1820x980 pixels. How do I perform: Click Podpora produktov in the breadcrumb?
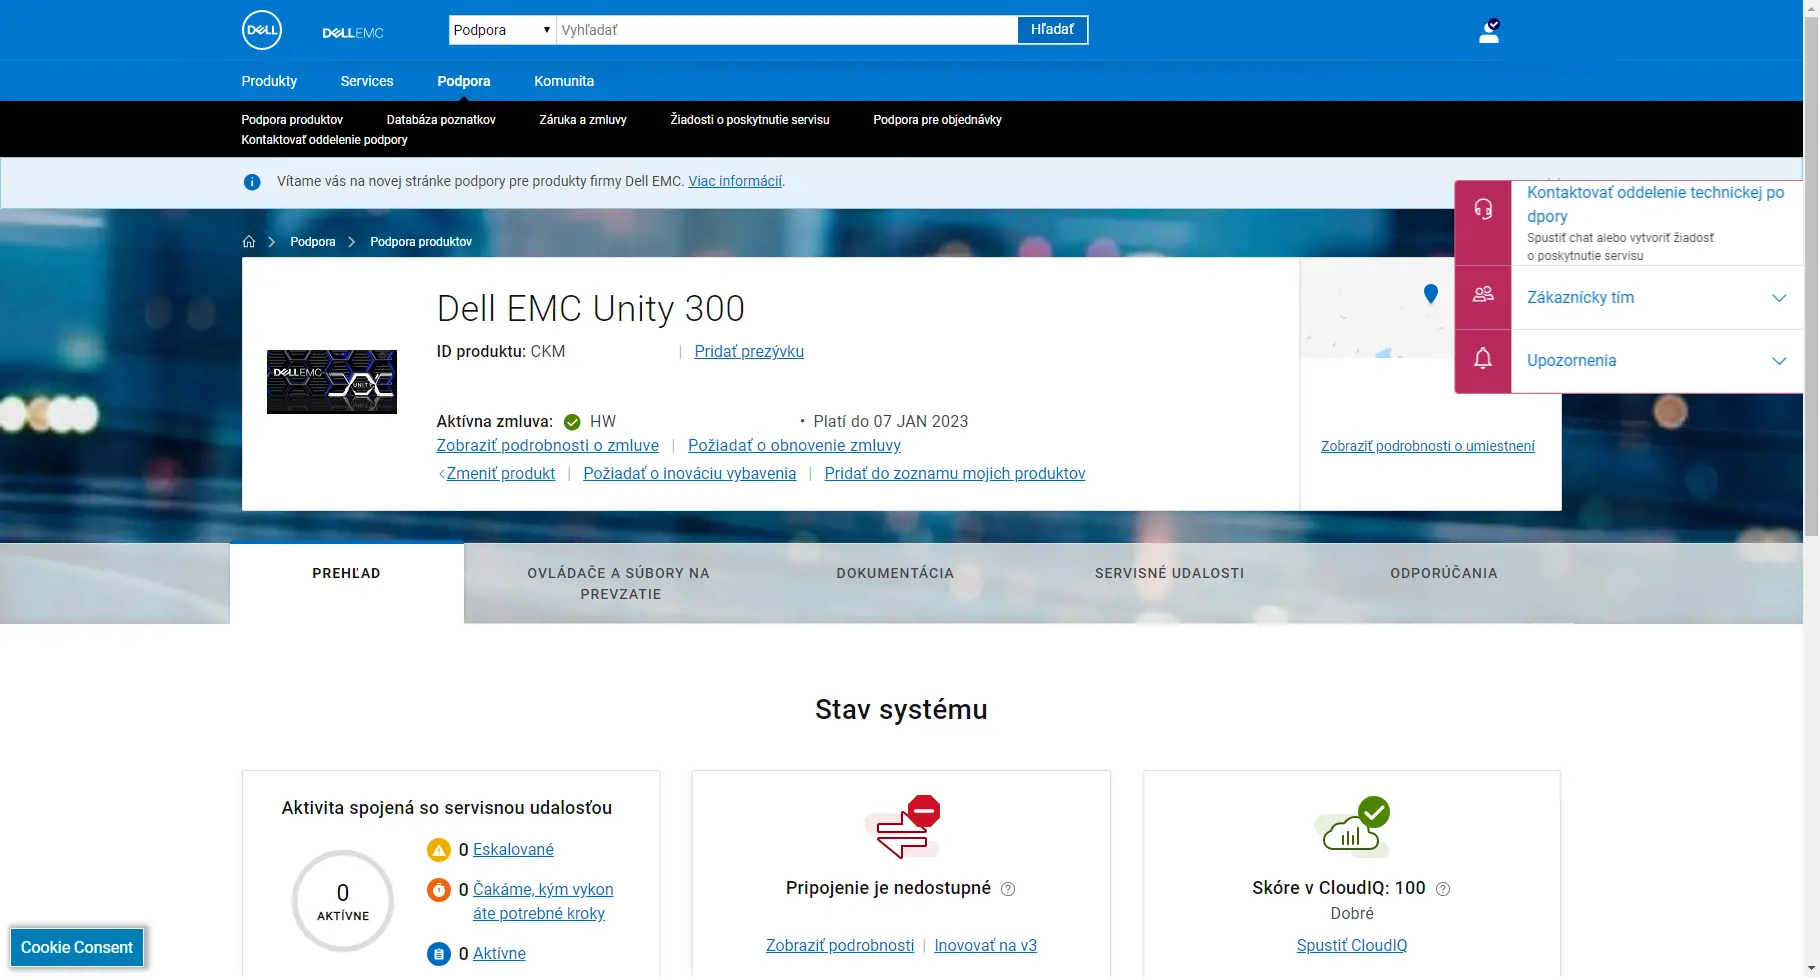click(x=421, y=242)
